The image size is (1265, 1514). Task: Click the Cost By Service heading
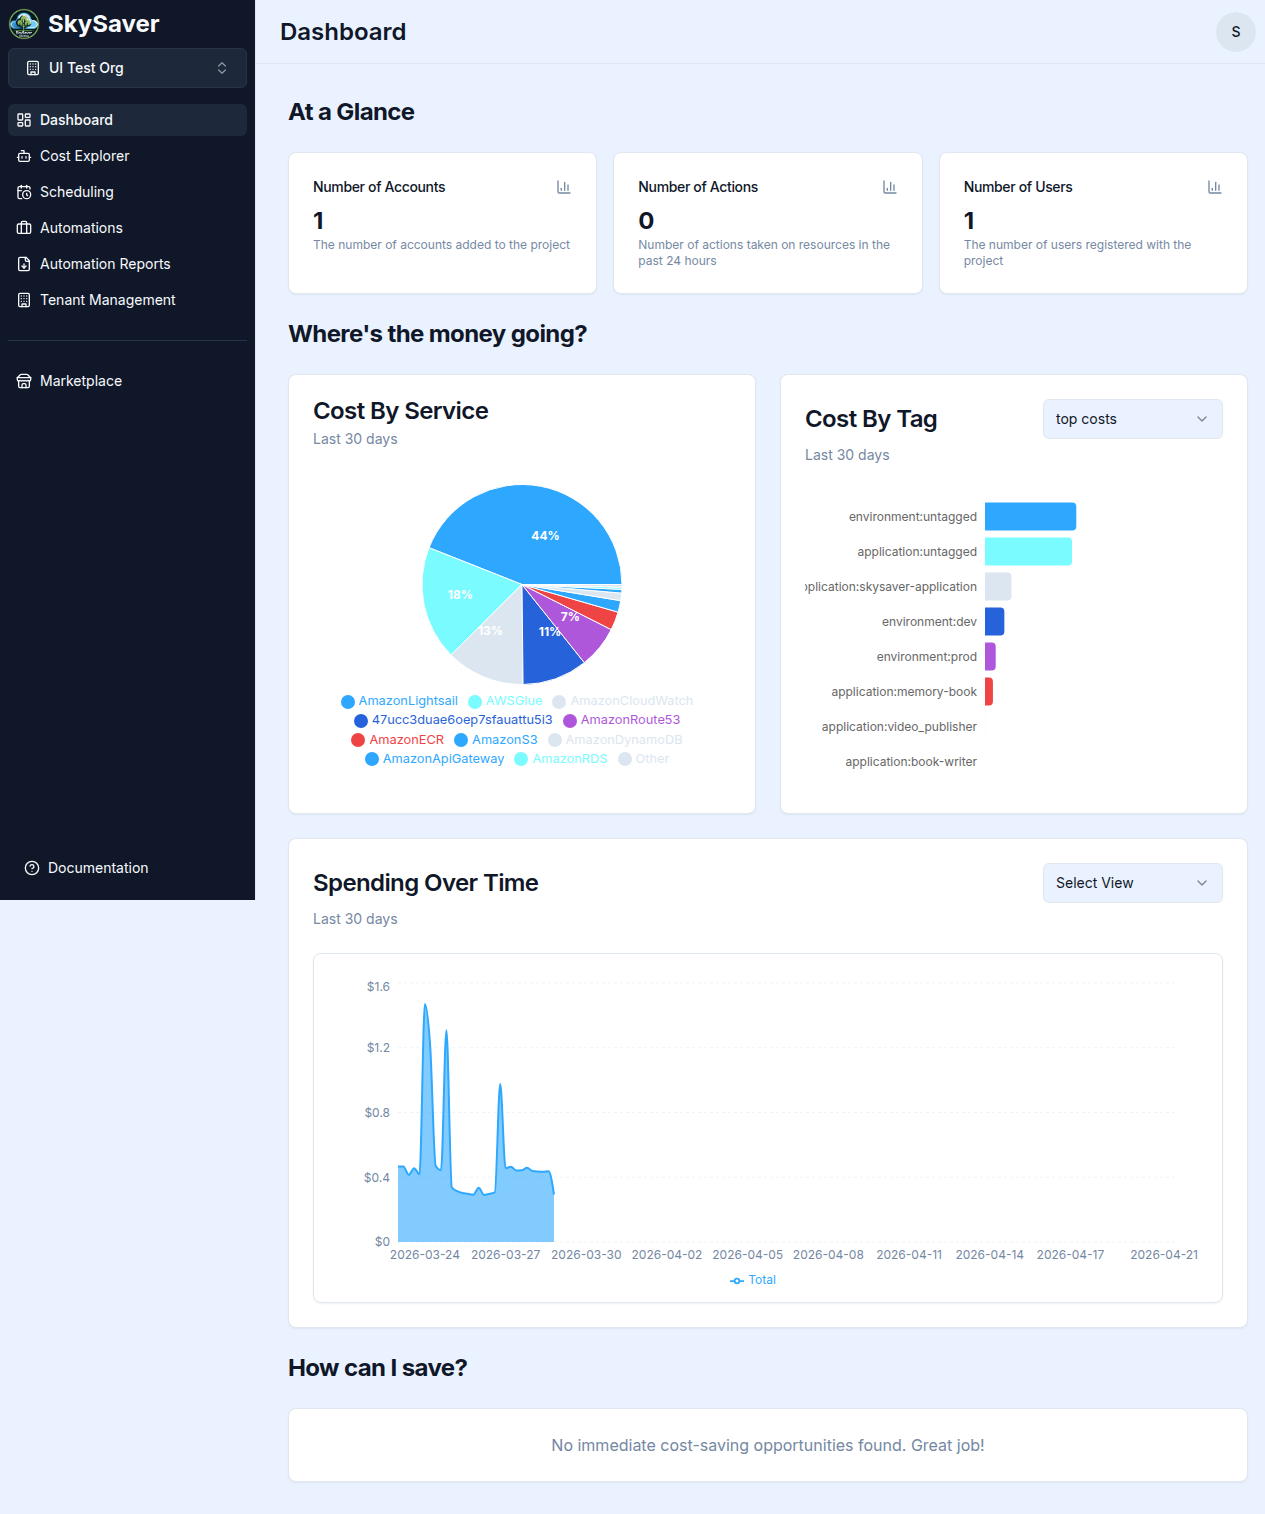tap(401, 411)
